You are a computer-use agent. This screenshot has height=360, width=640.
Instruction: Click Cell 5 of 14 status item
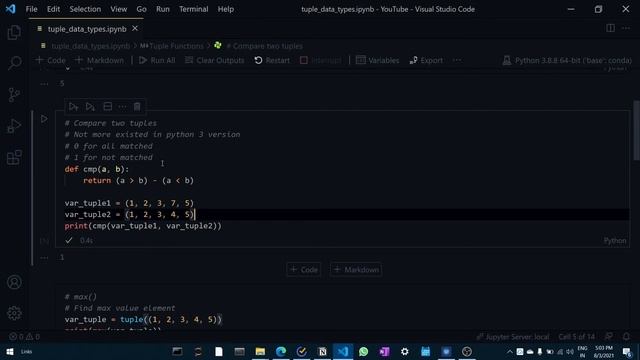click(x=576, y=337)
